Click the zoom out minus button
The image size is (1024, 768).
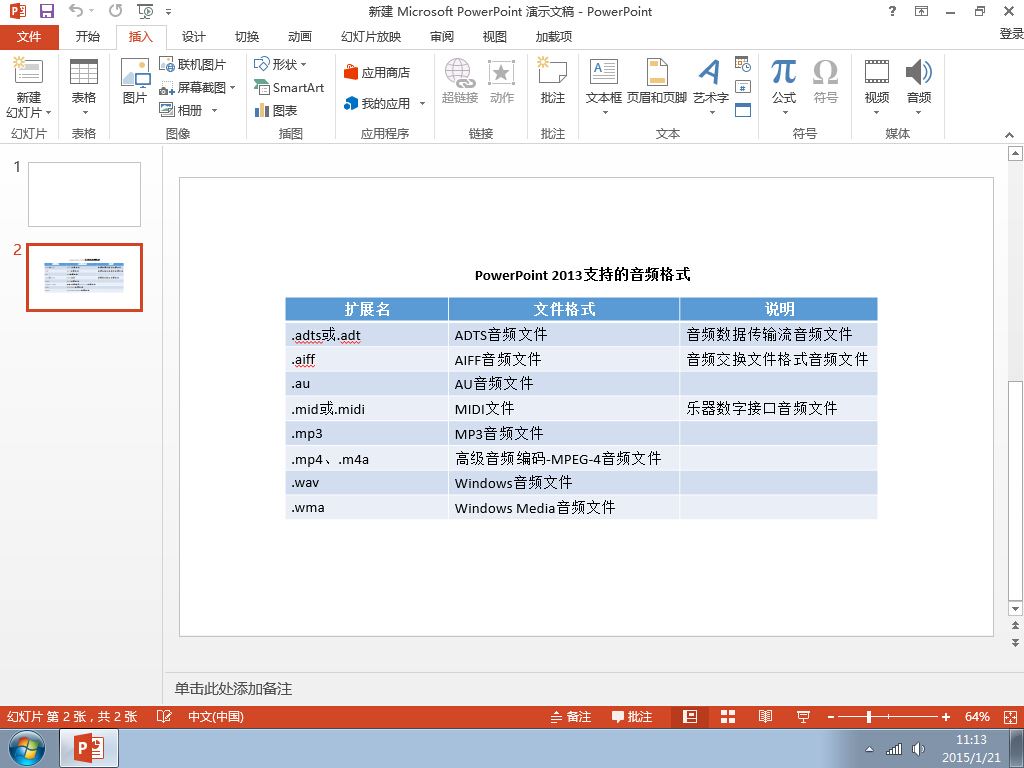coord(831,716)
